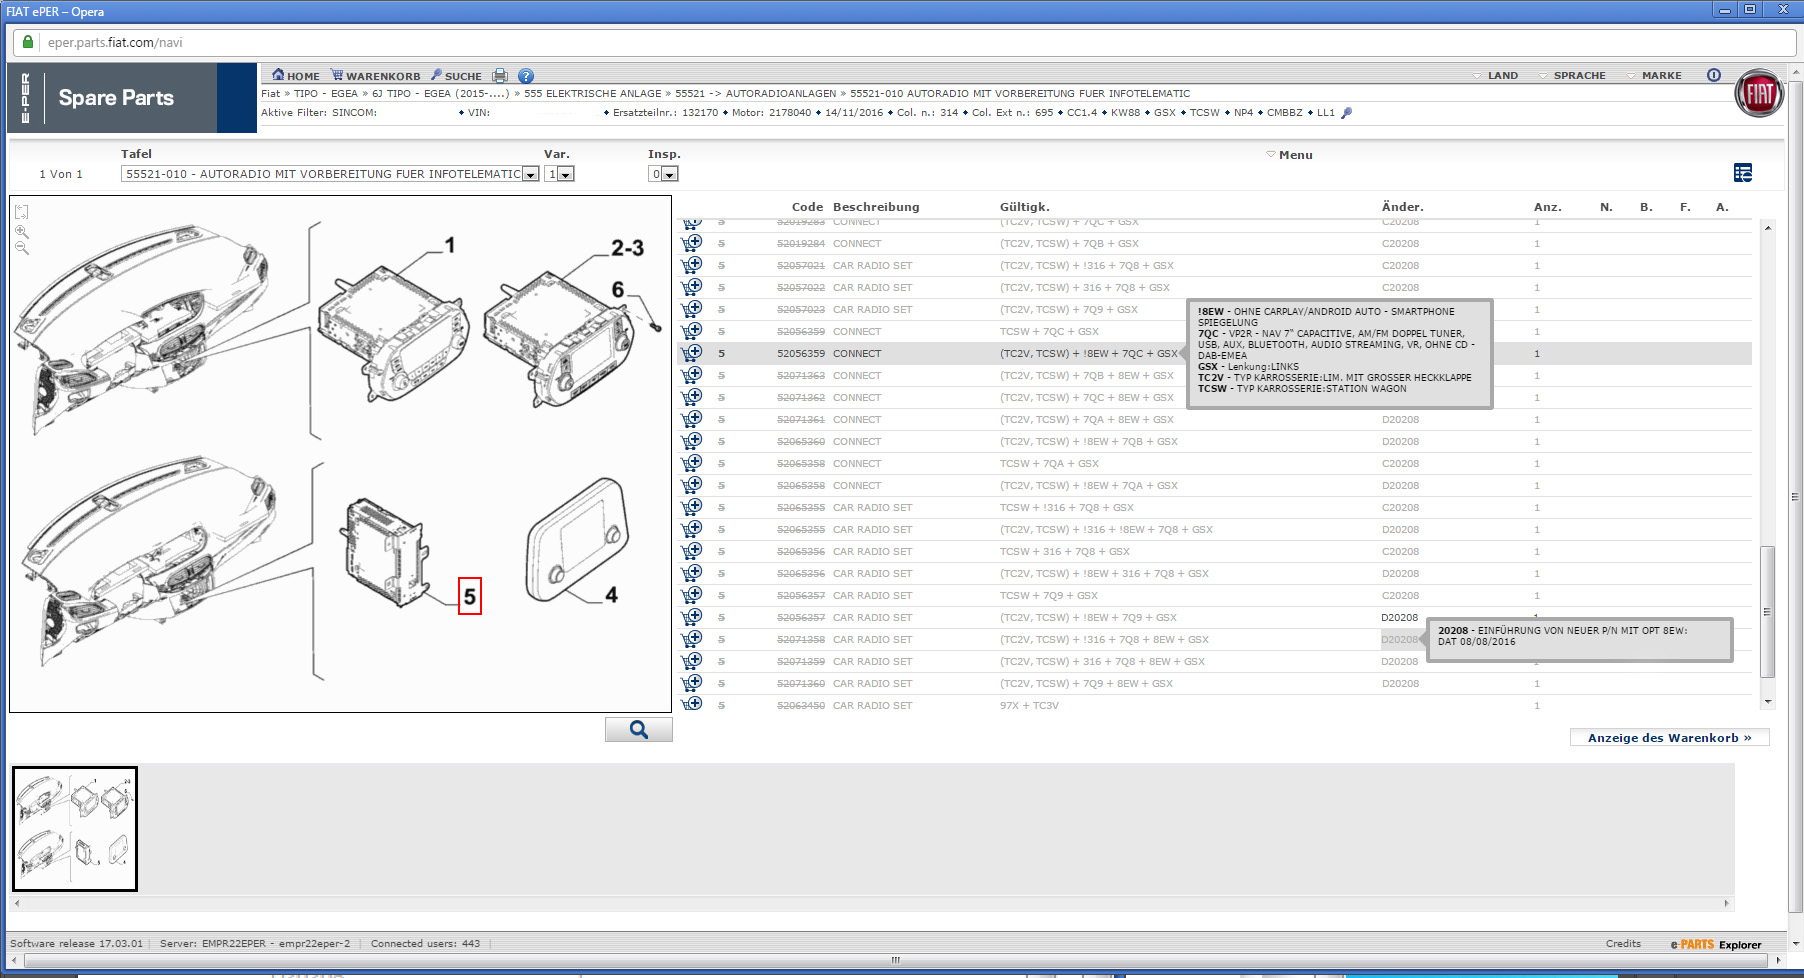The image size is (1804, 978).
Task: Click the blue list filter icon under Menu
Action: click(1743, 173)
